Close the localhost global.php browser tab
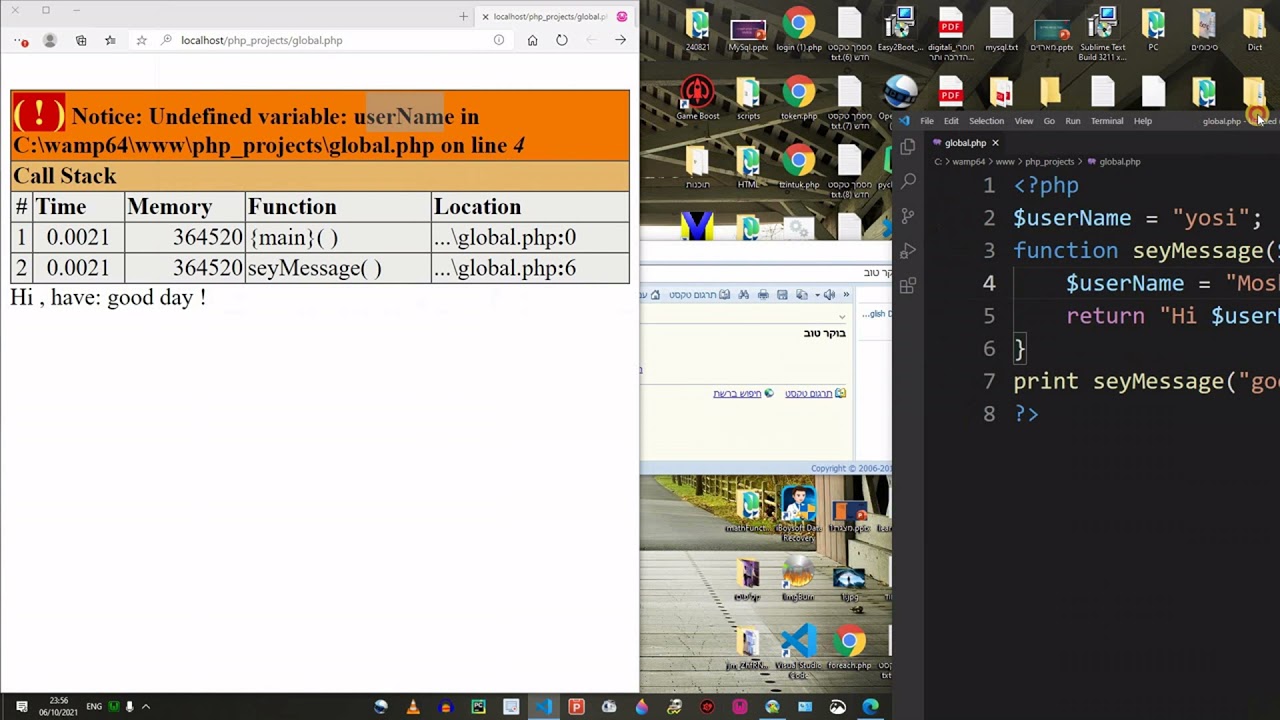 tap(485, 16)
